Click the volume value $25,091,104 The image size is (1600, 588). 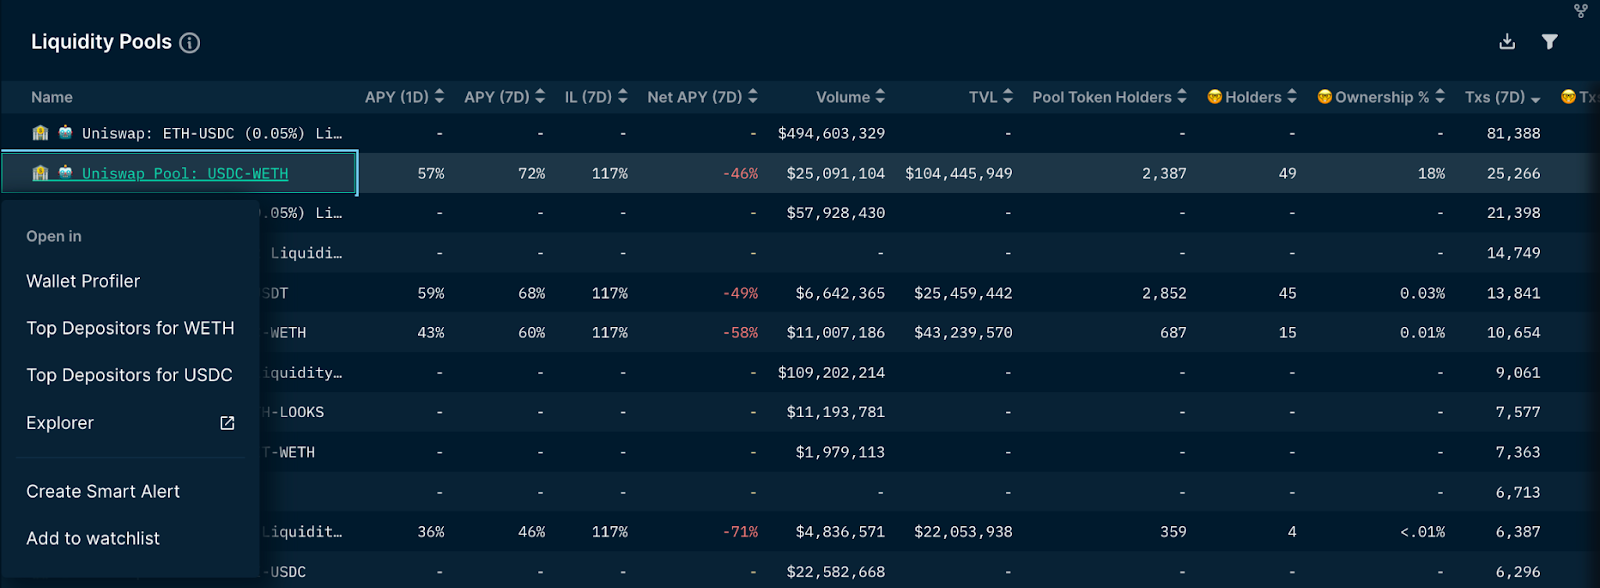(835, 173)
